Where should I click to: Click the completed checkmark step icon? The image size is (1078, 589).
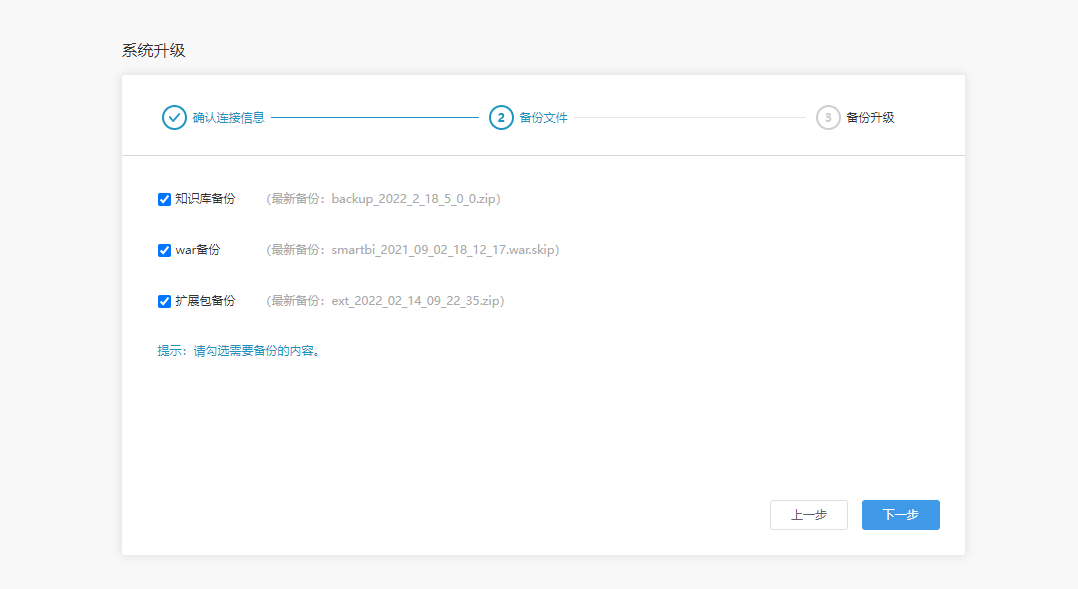(x=174, y=118)
